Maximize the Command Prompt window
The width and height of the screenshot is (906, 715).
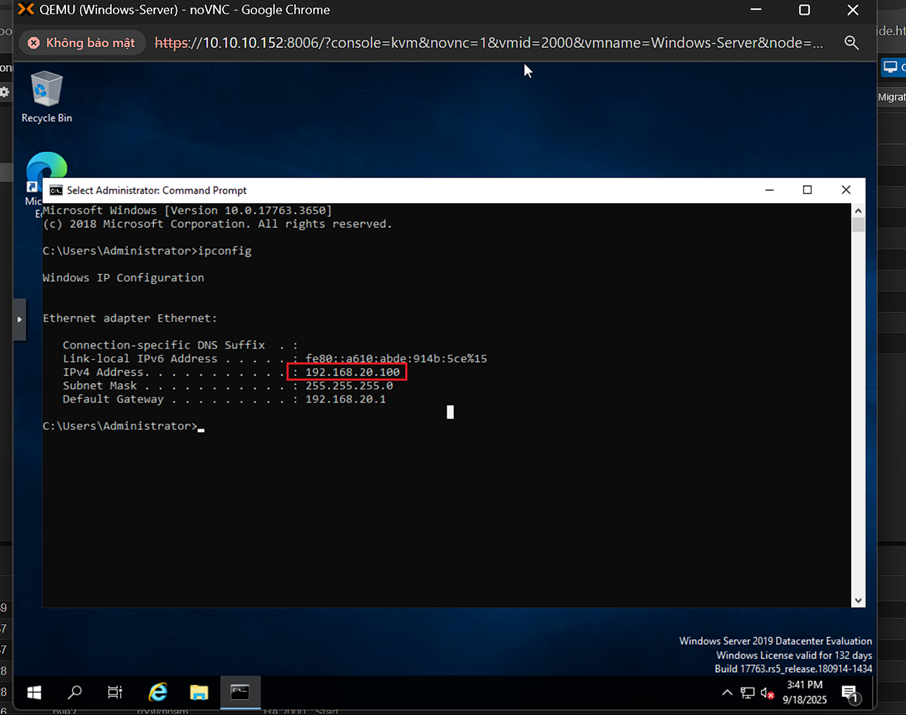(x=807, y=190)
